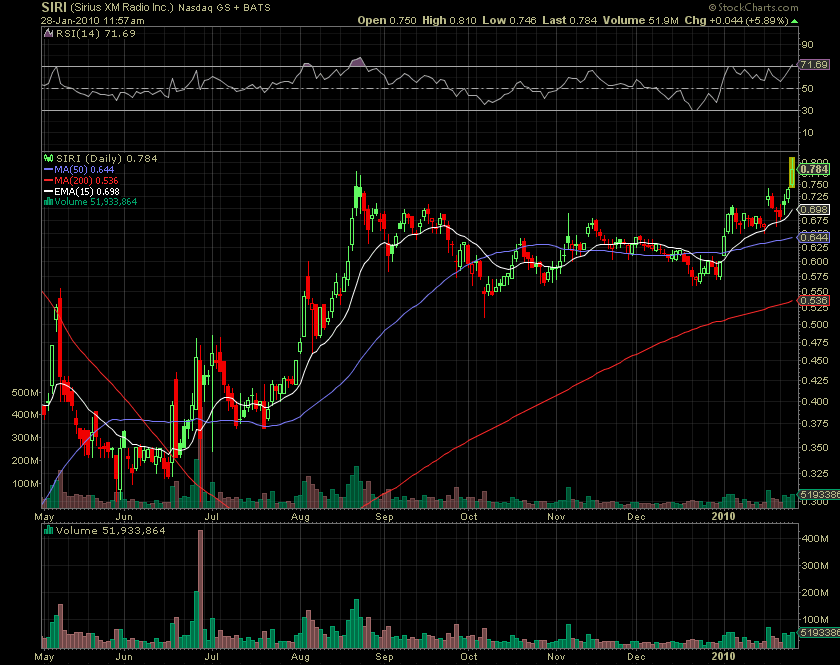Screen dimensions: 840x667
Task: Click the volume flag on the price chart's right axis
Action: click(819, 494)
